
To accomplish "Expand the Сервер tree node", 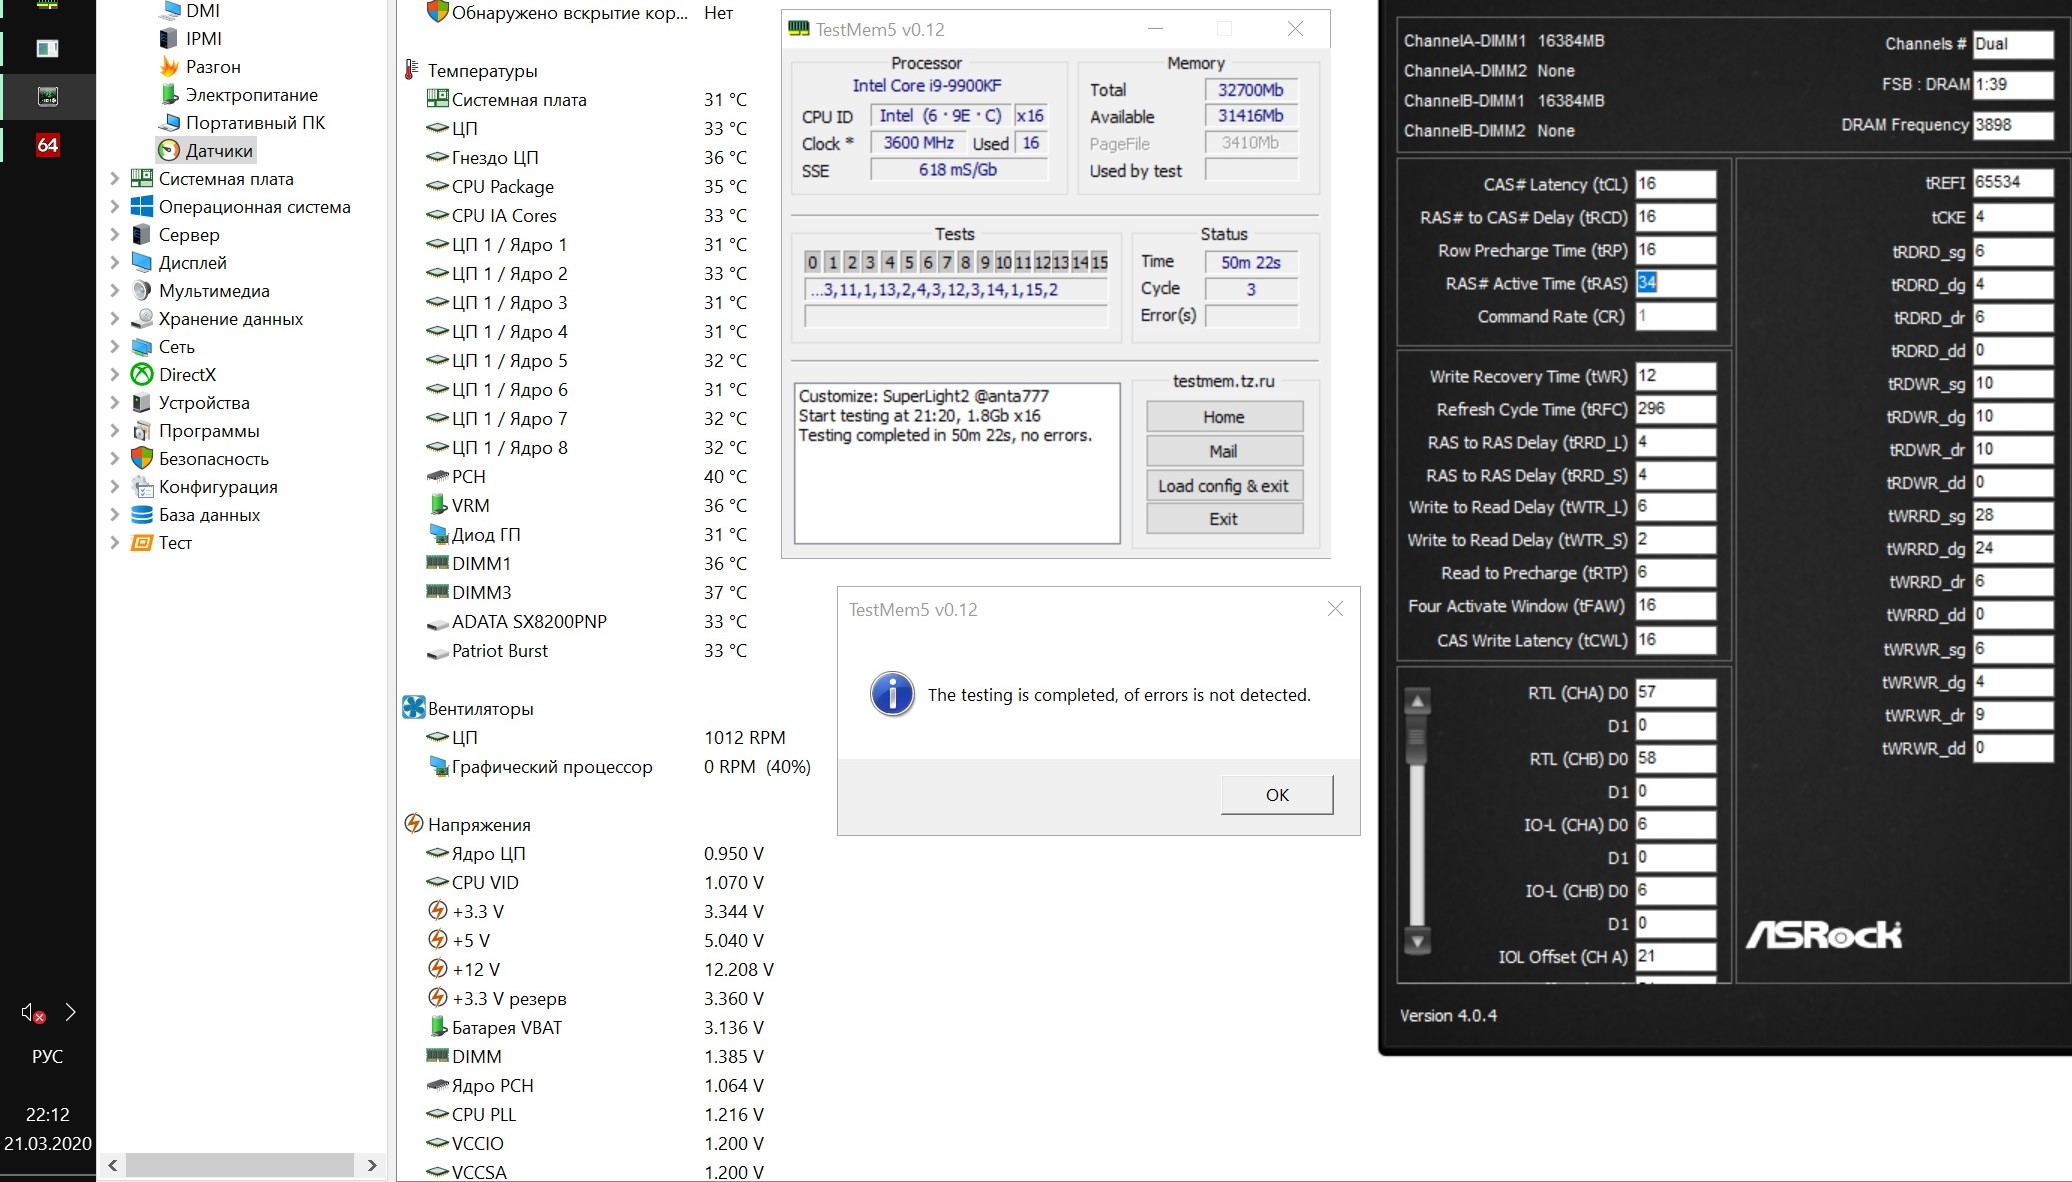I will pyautogui.click(x=114, y=235).
